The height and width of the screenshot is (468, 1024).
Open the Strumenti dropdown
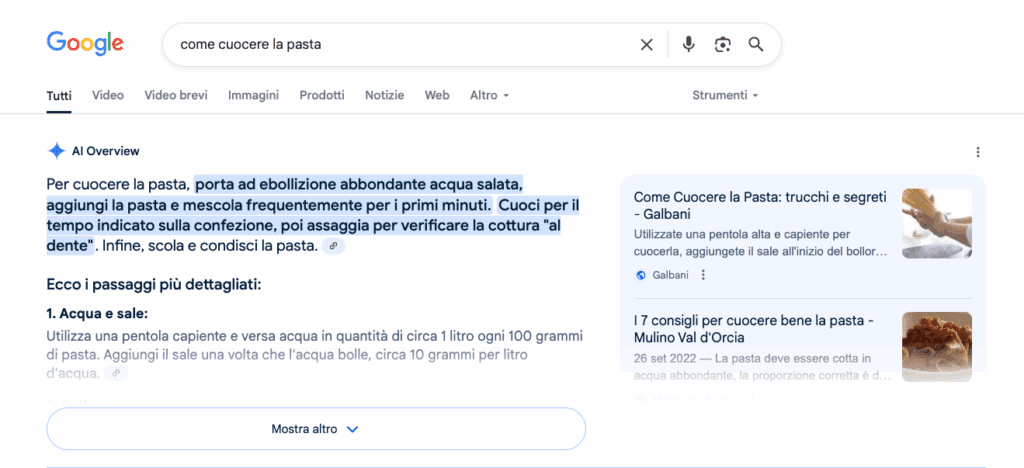[x=725, y=95]
